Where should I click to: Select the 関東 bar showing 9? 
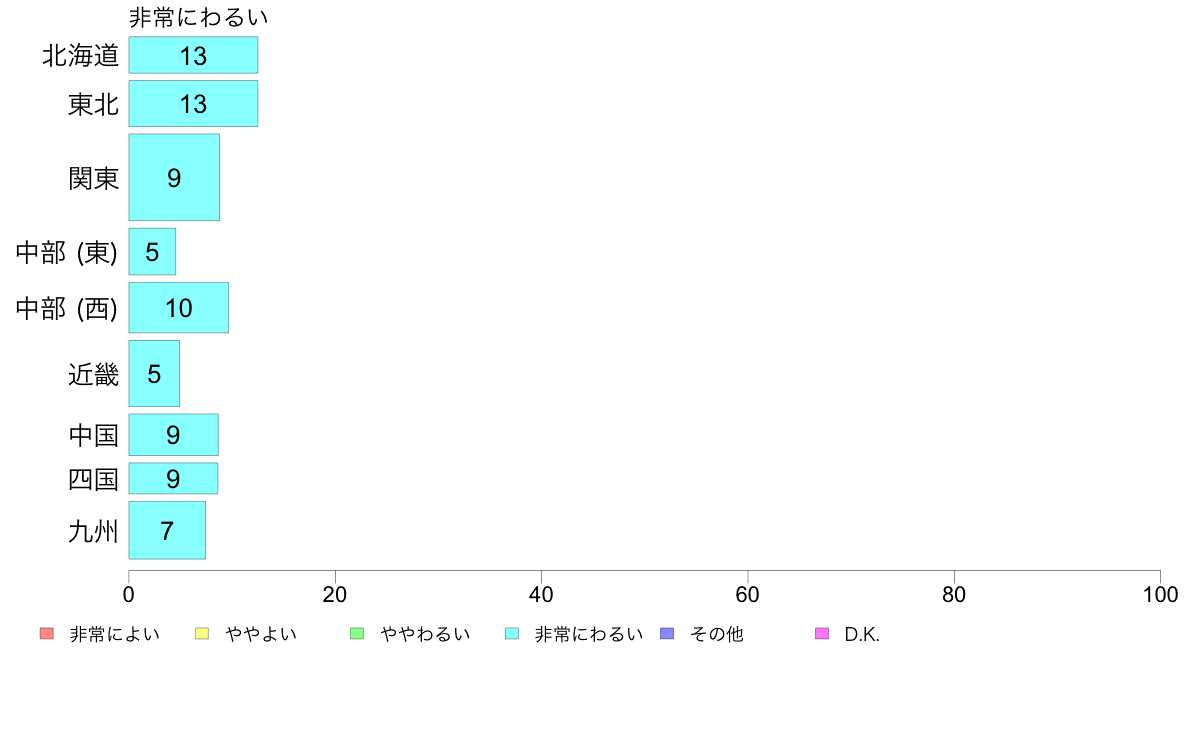click(x=174, y=177)
